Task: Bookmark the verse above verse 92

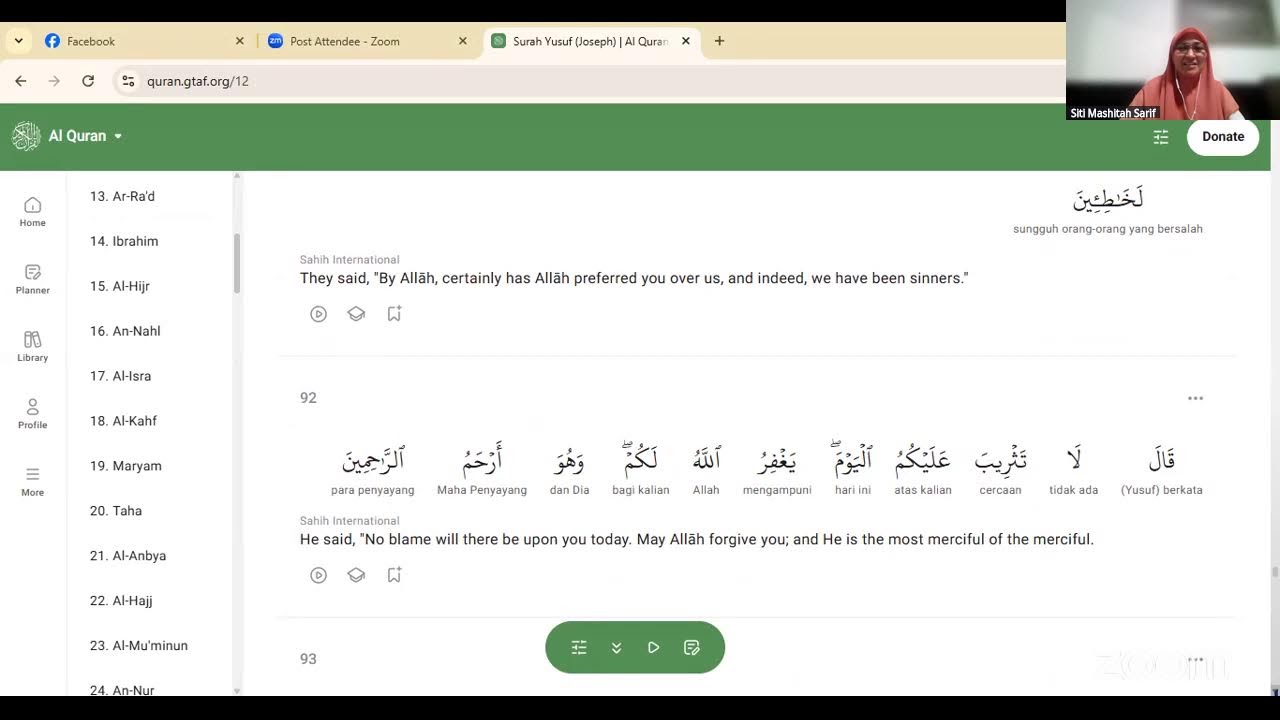Action: pyautogui.click(x=394, y=314)
